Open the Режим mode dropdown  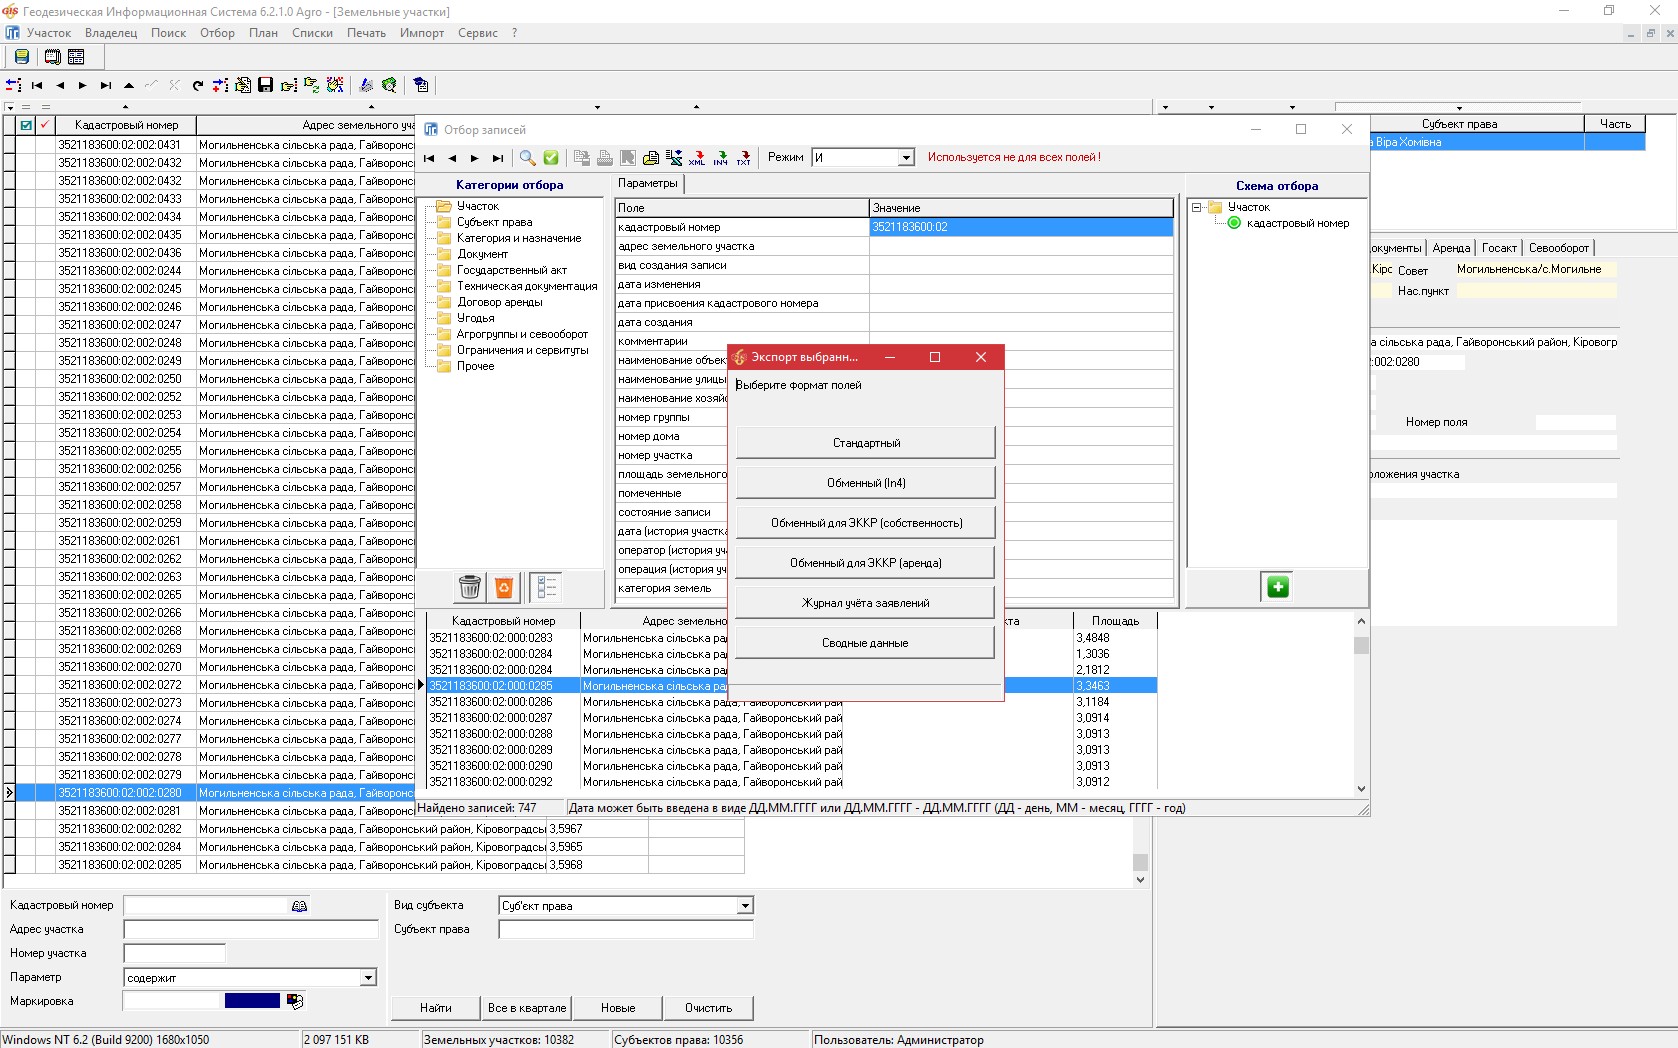(905, 158)
